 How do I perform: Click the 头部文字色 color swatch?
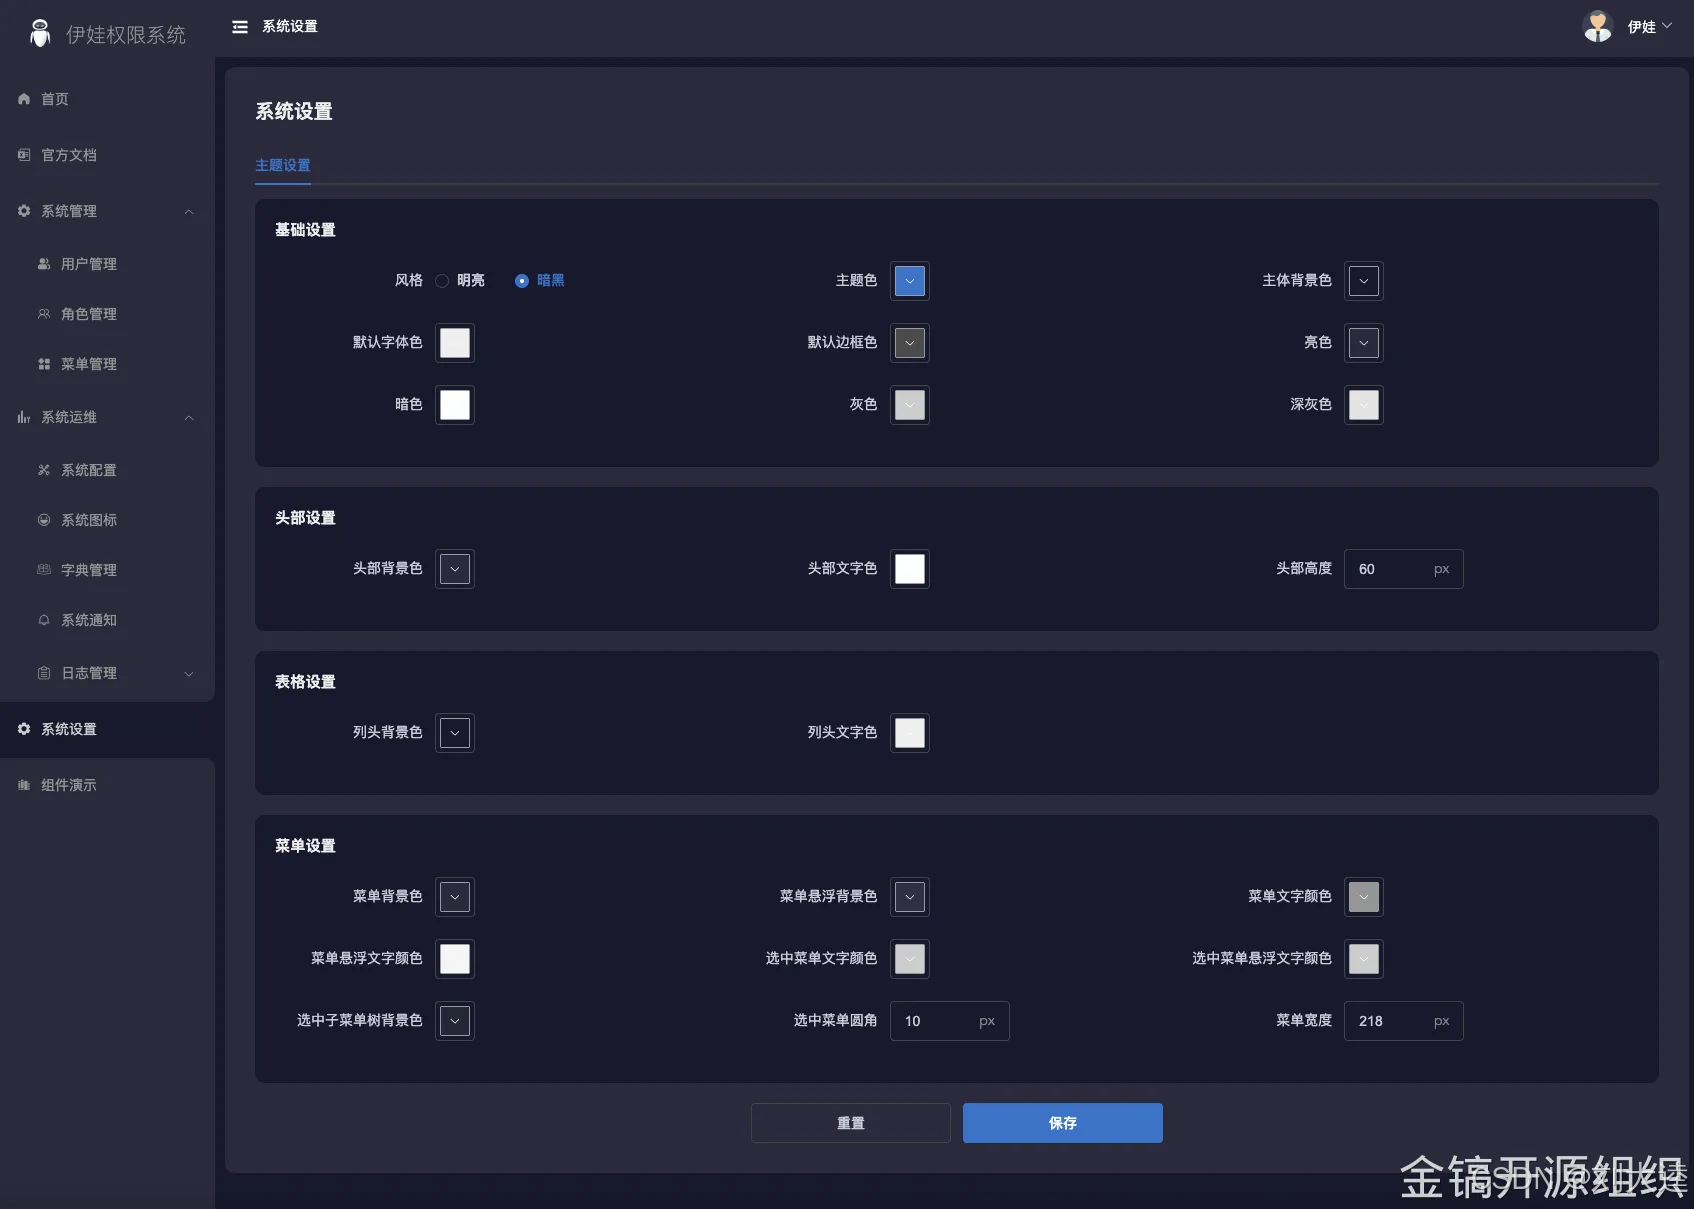pos(910,569)
